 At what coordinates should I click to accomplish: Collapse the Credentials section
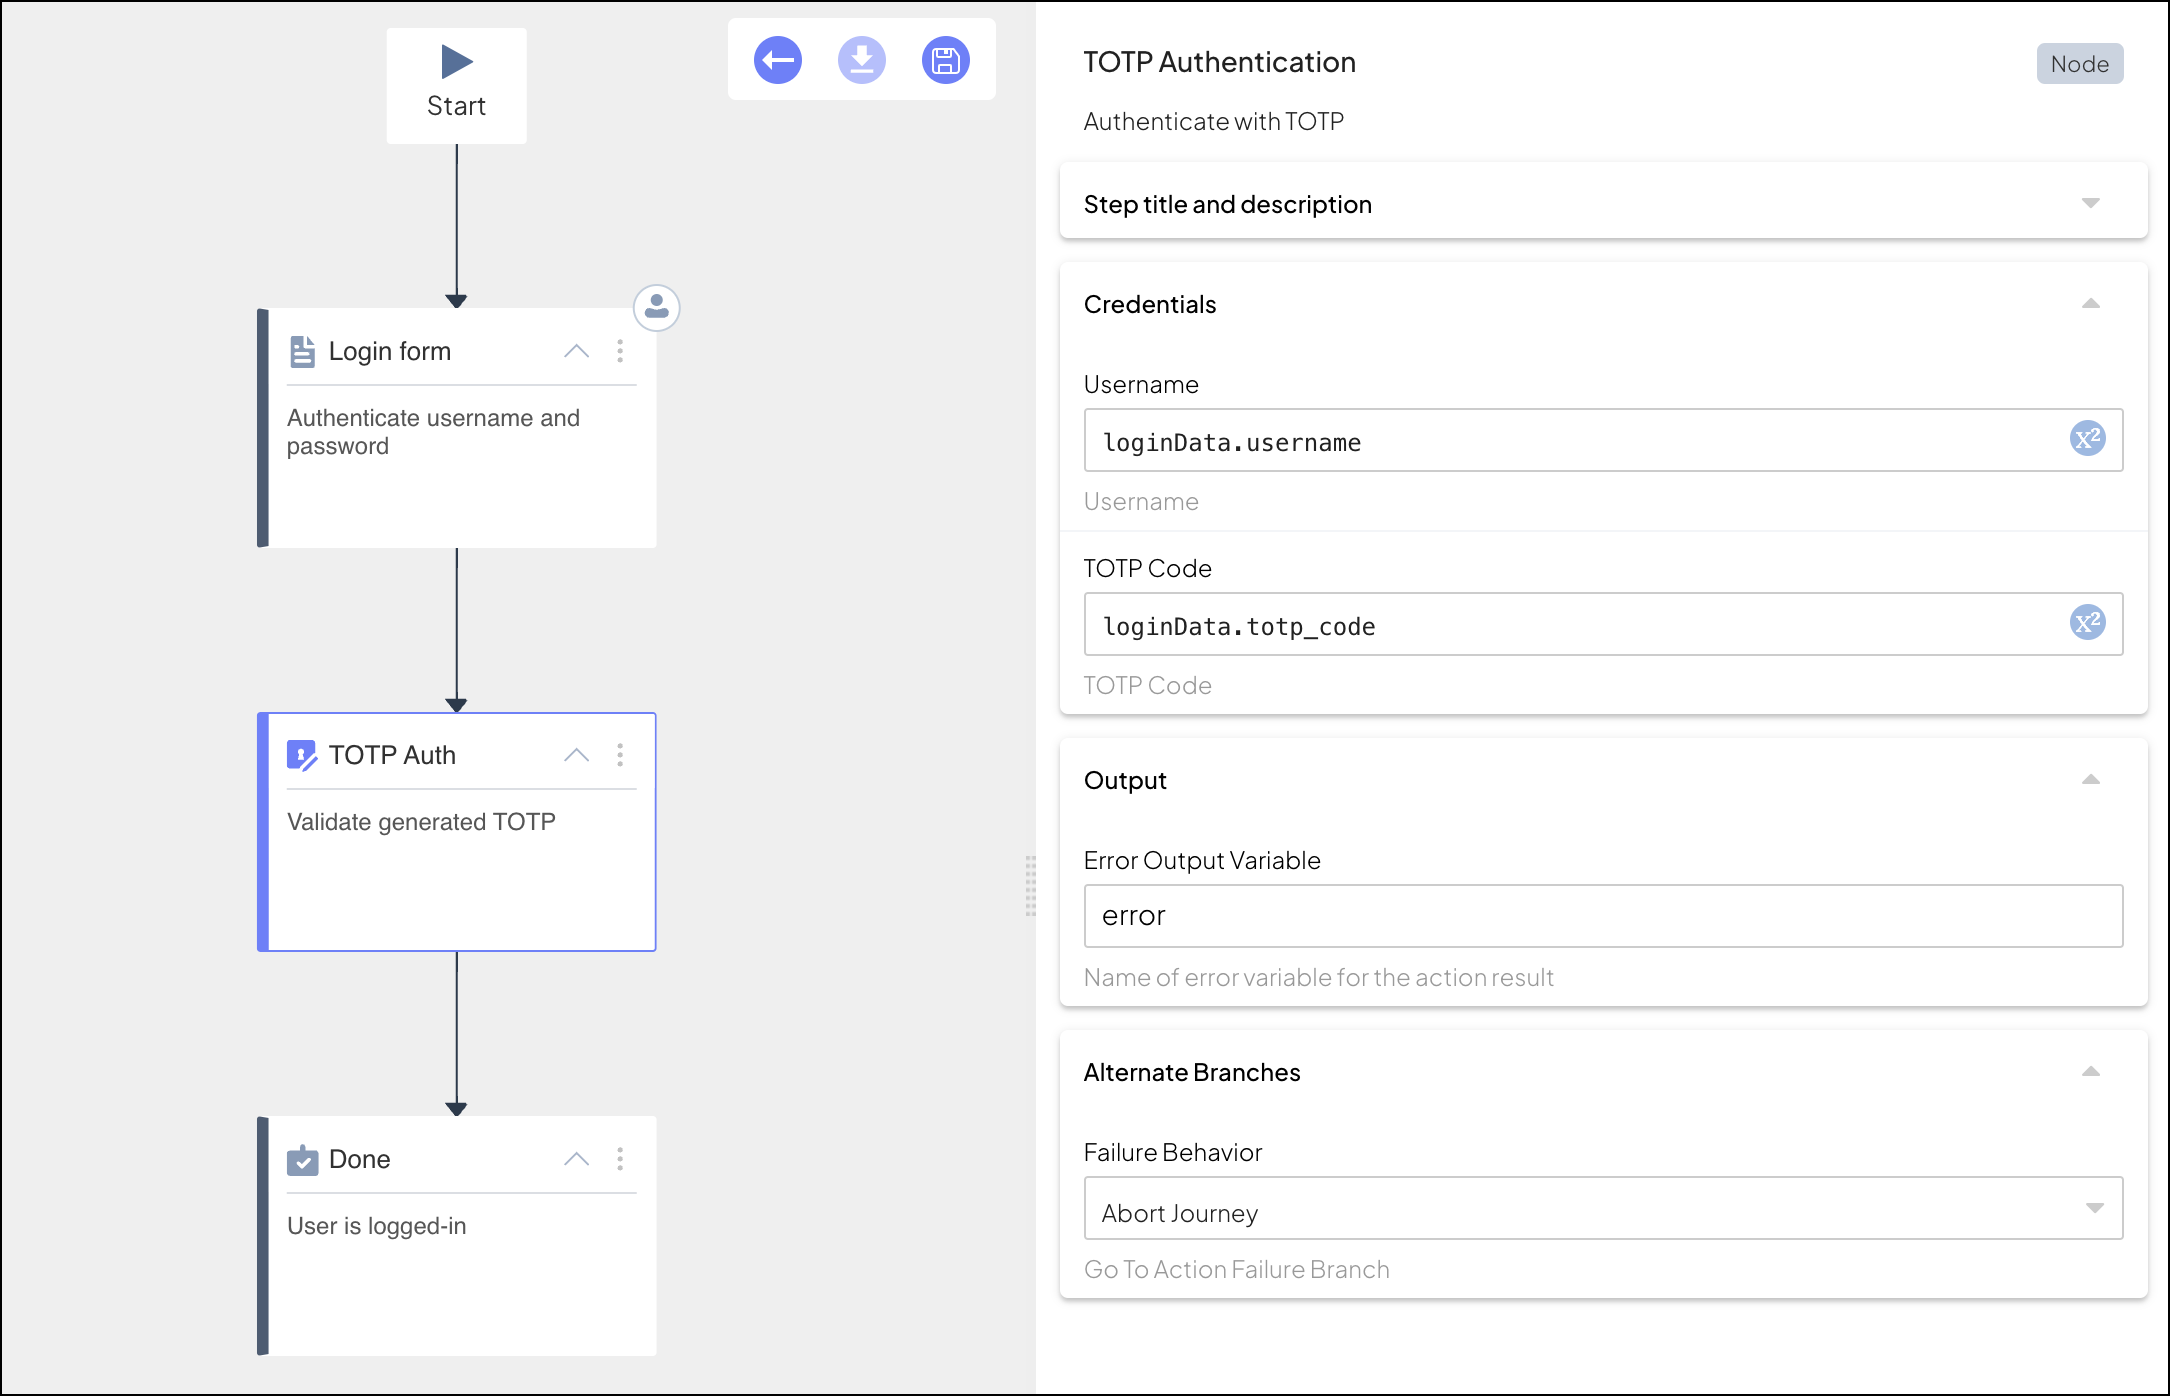[x=2090, y=304]
